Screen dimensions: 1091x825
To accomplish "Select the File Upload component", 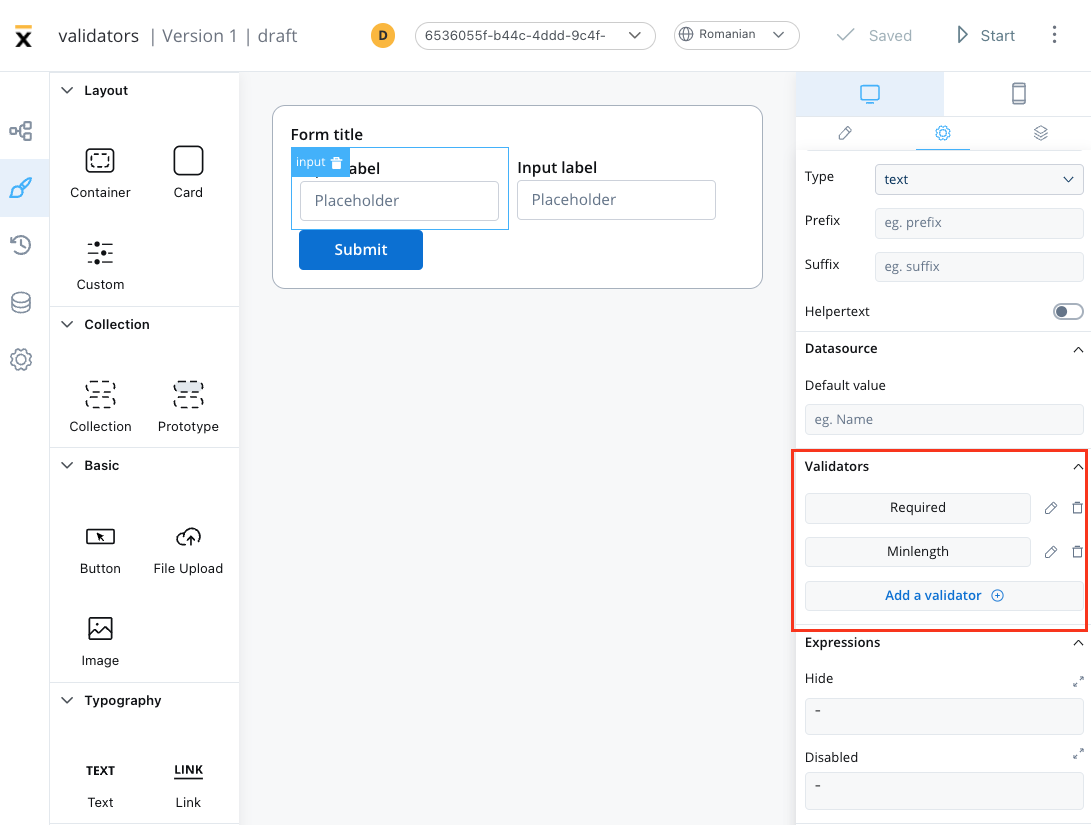I will (188, 550).
